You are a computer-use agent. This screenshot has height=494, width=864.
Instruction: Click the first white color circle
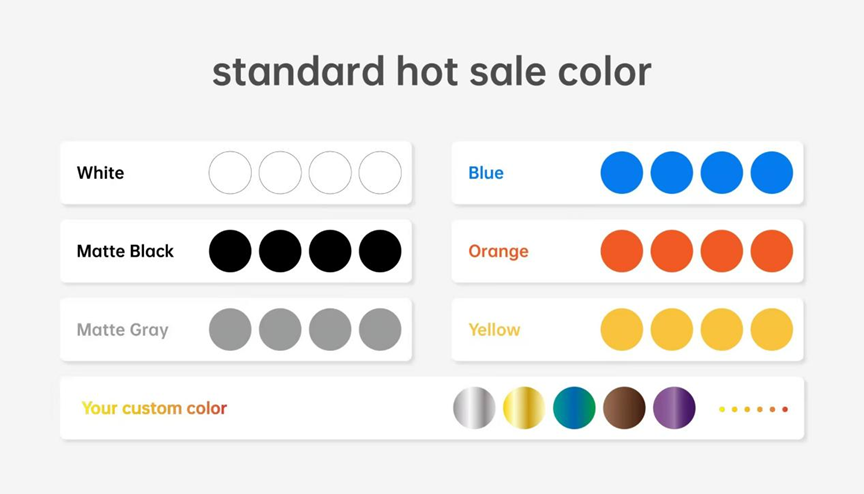[230, 172]
